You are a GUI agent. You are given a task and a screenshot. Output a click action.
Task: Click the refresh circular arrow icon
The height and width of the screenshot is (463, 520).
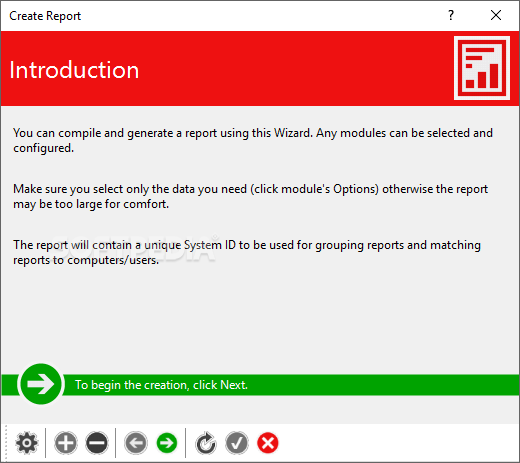[x=206, y=443]
